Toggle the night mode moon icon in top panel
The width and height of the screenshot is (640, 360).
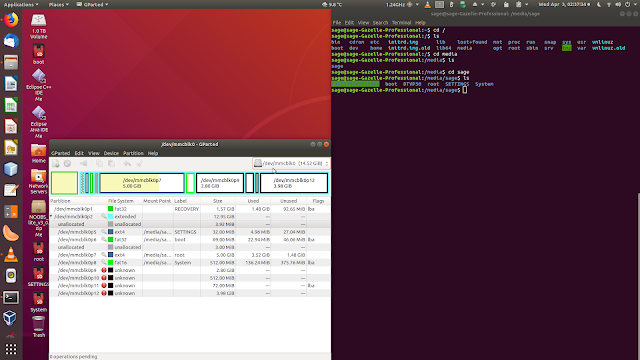click(x=599, y=4)
